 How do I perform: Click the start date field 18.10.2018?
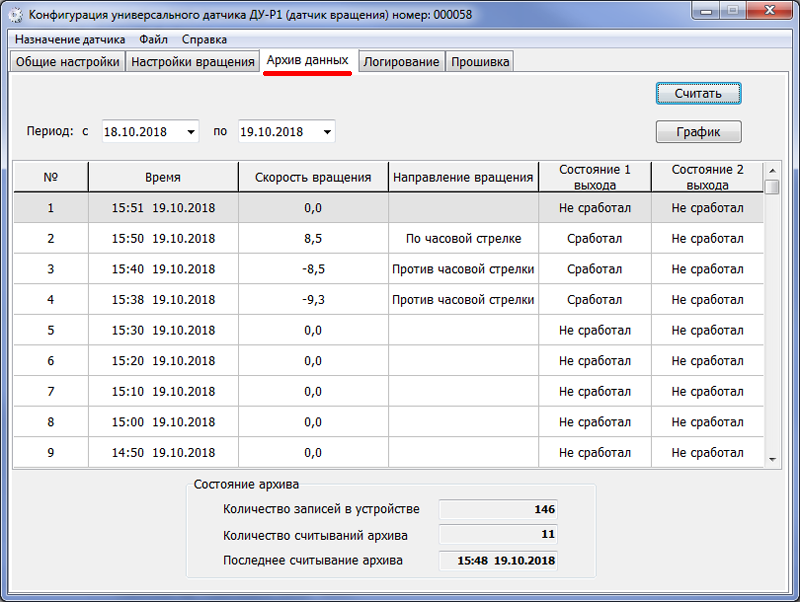[150, 132]
